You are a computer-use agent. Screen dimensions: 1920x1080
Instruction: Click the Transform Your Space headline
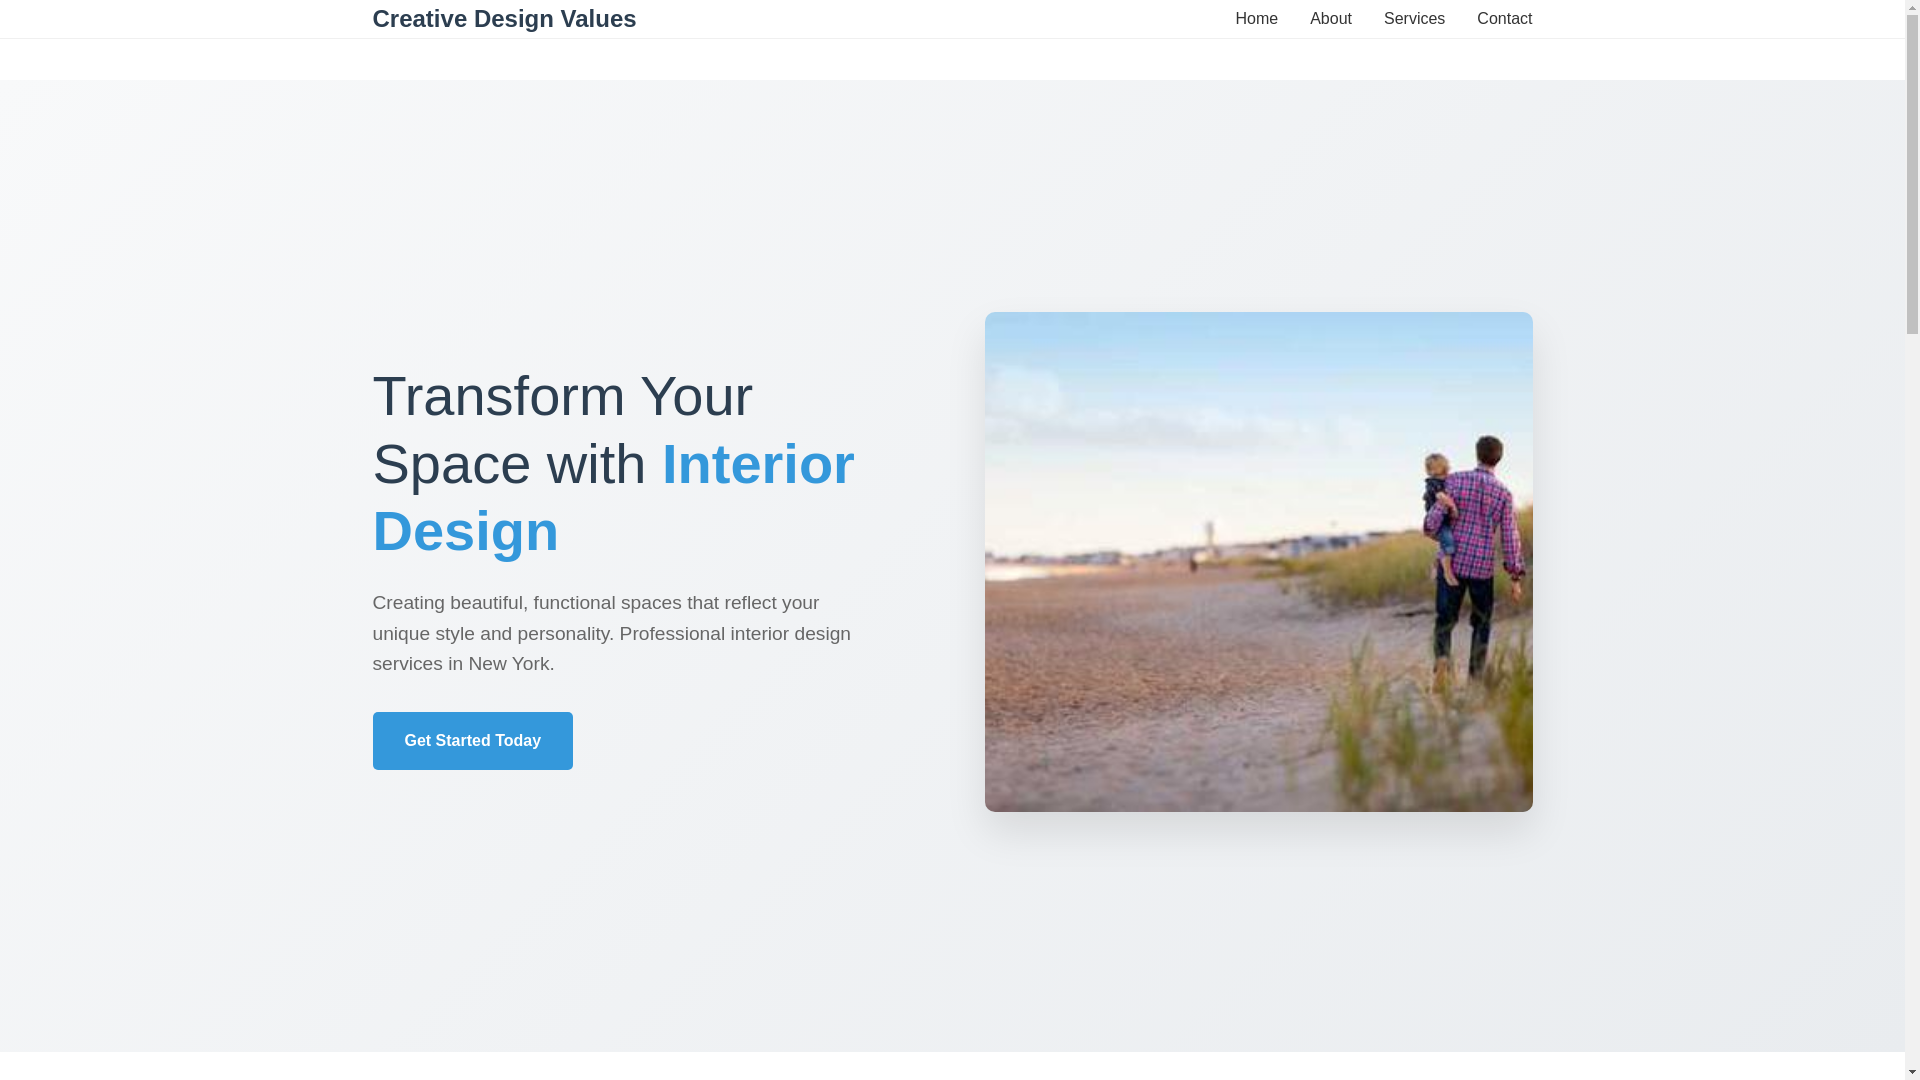[614, 463]
